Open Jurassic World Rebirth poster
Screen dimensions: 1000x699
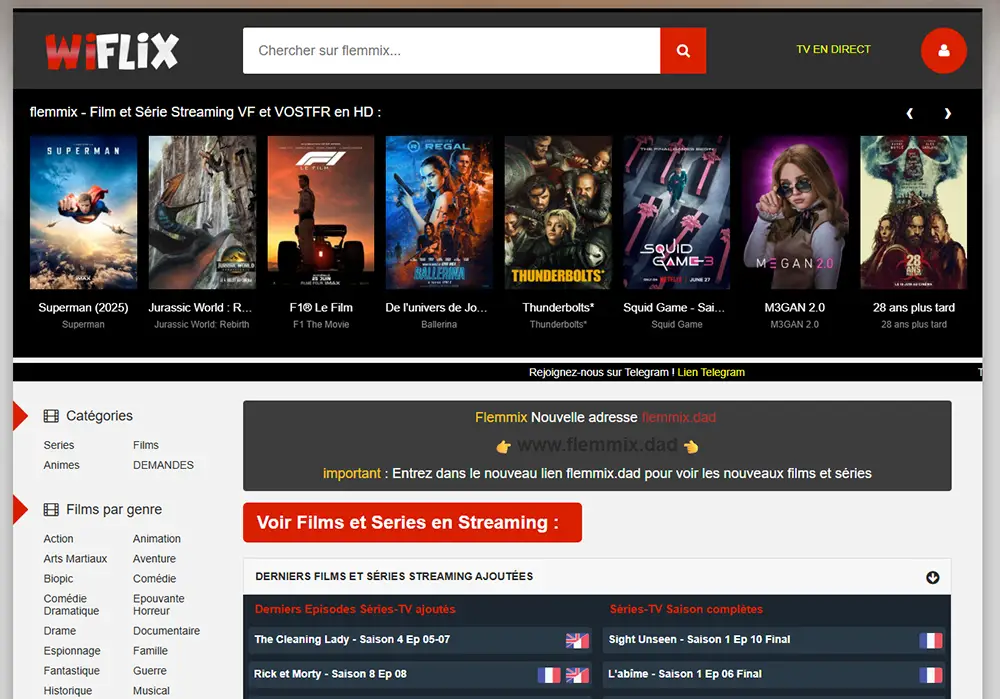pos(202,212)
